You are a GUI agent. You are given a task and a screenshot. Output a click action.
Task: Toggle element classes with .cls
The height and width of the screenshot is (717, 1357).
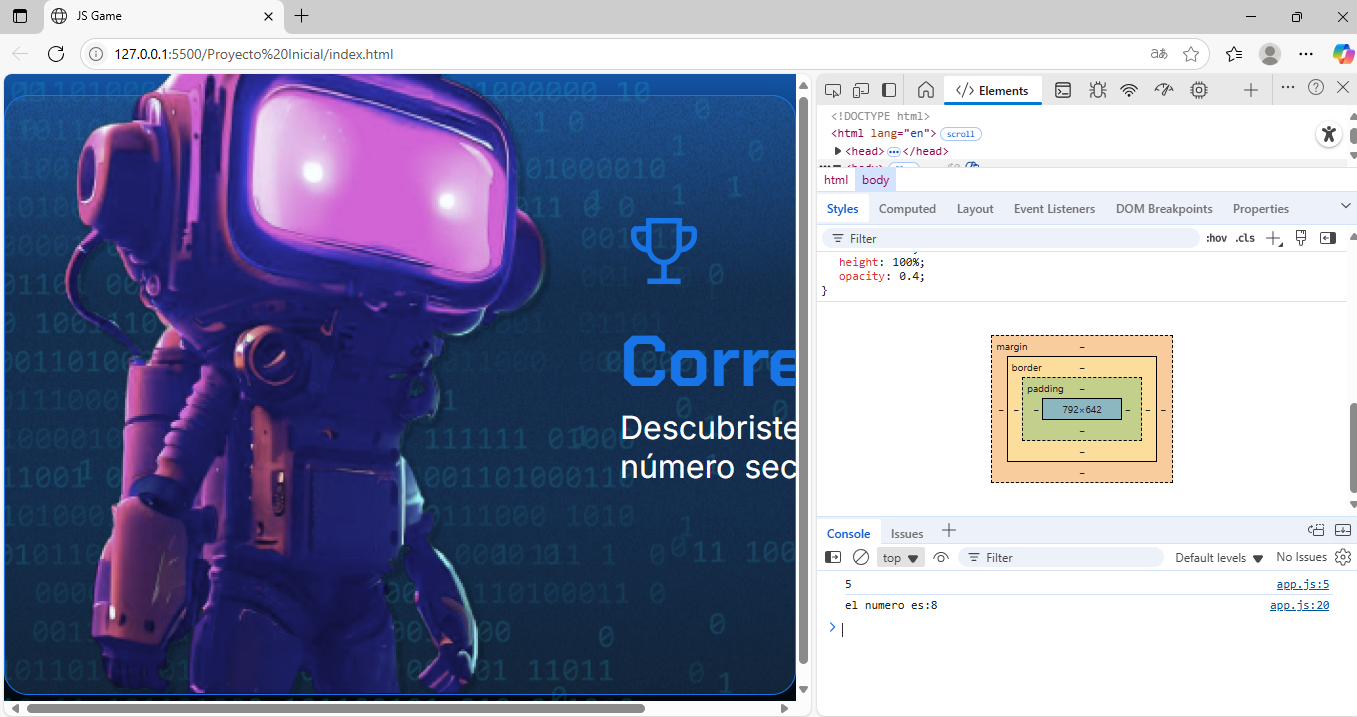coord(1245,238)
